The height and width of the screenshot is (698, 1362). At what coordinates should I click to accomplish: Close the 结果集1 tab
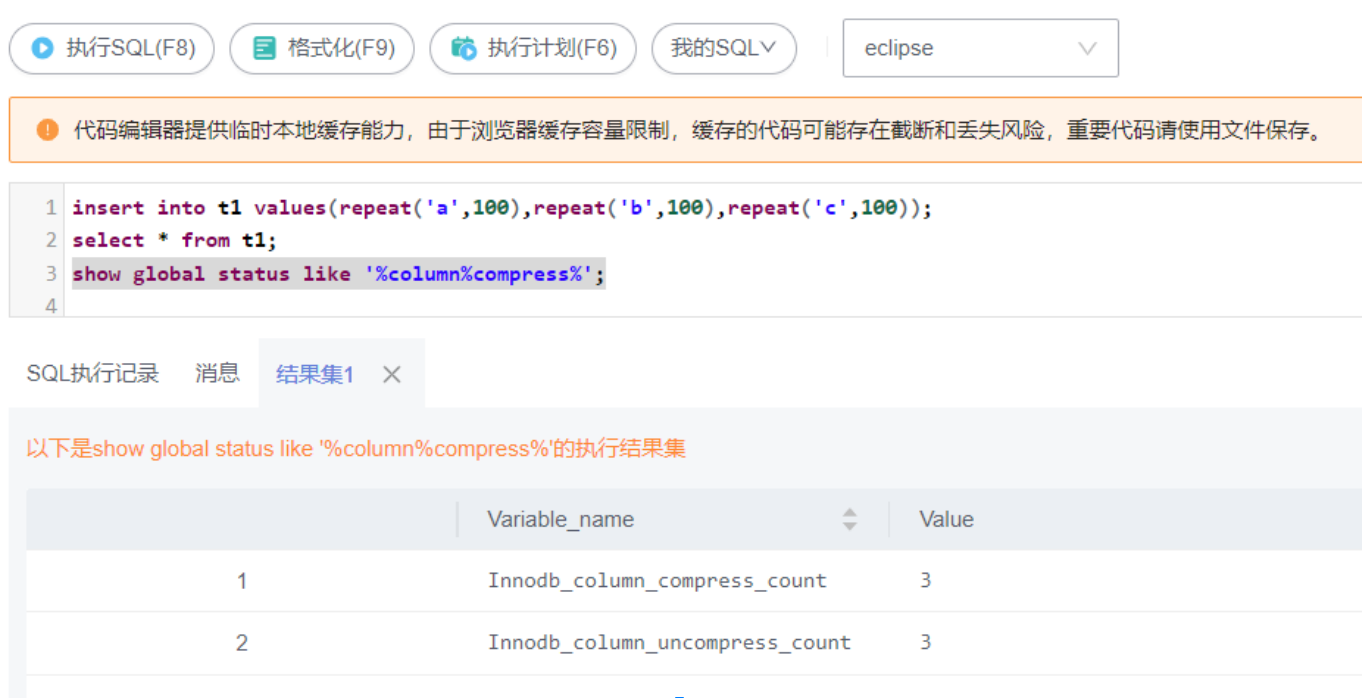coord(392,375)
